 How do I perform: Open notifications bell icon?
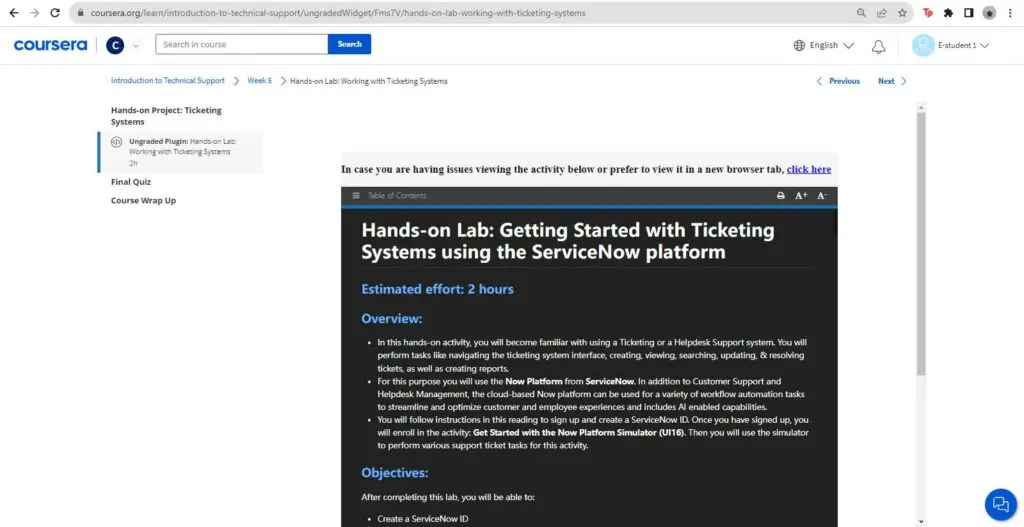pos(879,46)
